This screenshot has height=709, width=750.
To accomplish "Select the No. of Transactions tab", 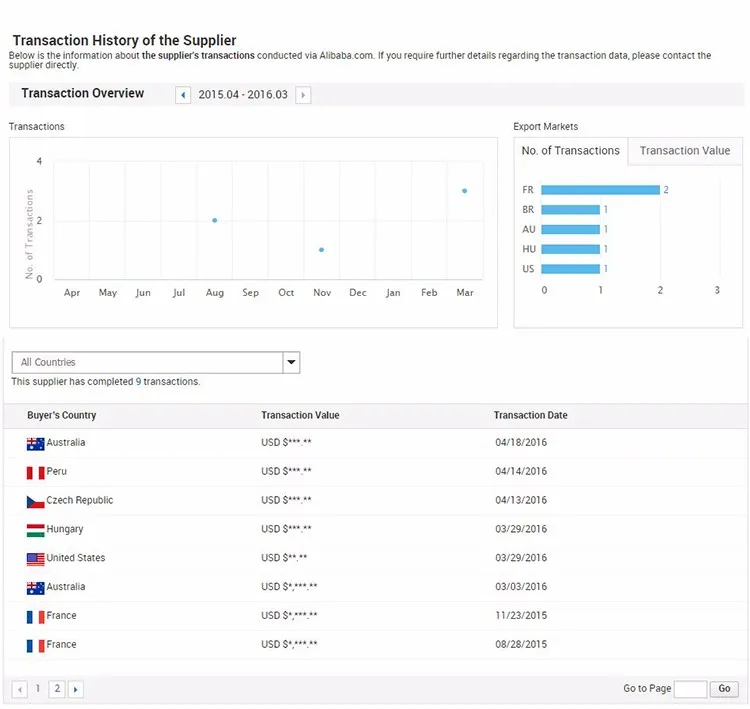I will coord(571,151).
